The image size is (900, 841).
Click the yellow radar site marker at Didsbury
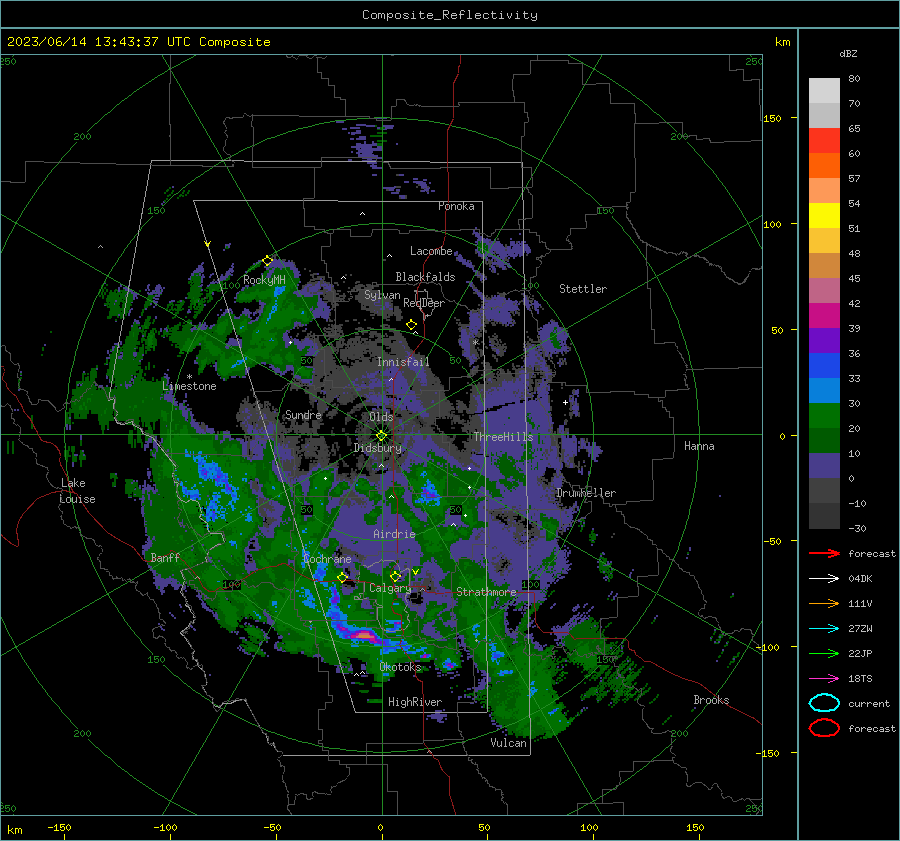click(381, 435)
